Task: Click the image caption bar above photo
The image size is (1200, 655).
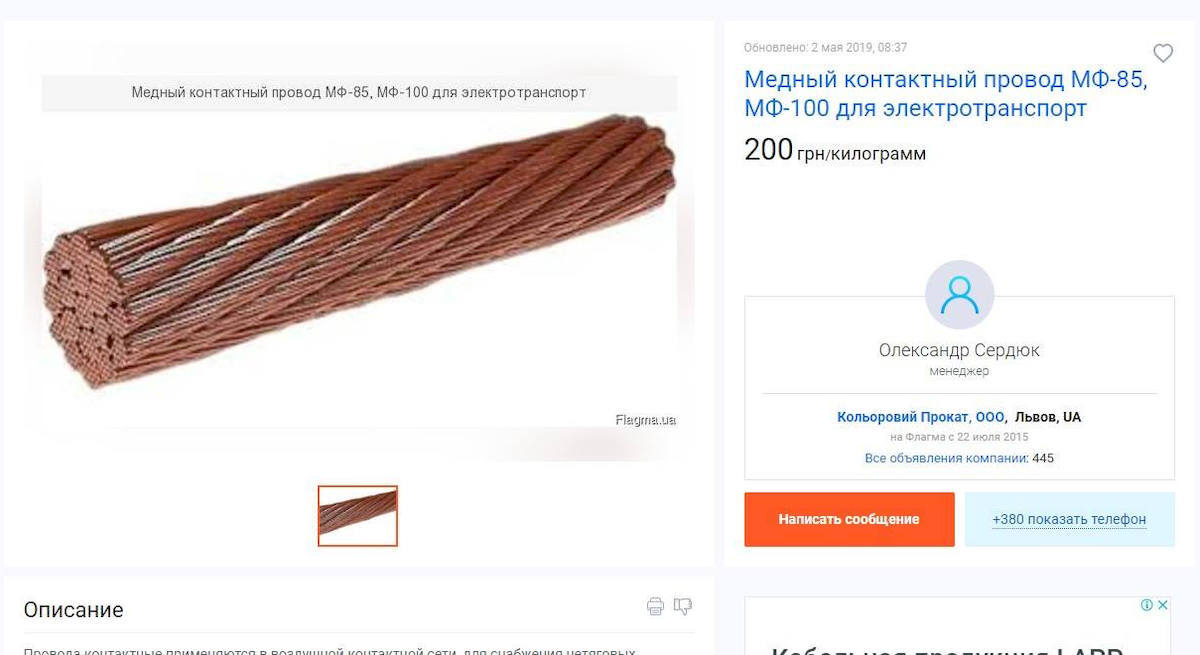Action: click(x=359, y=93)
